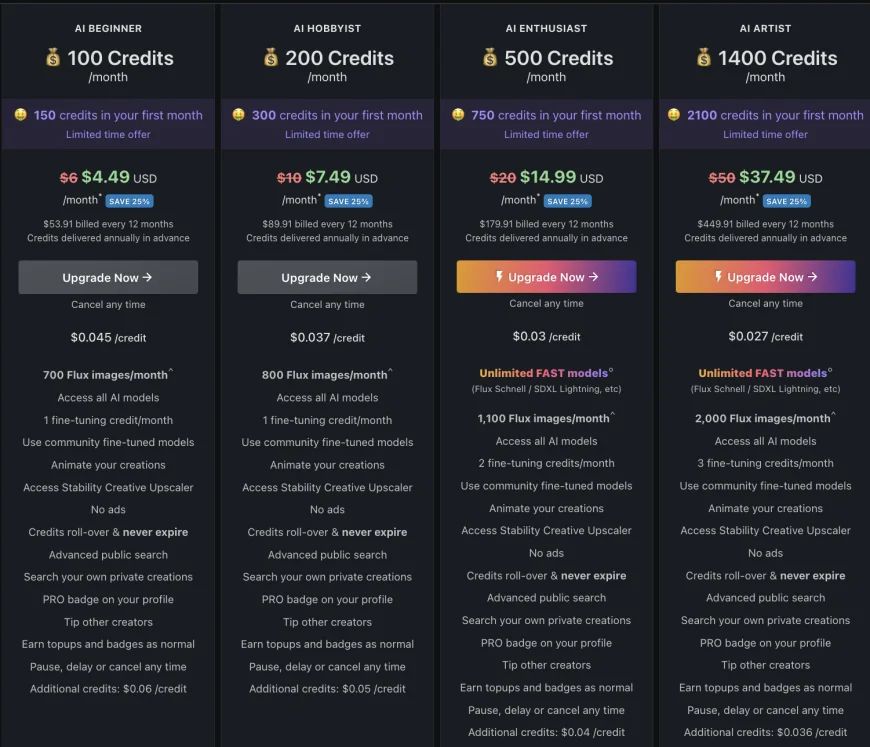Image resolution: width=870 pixels, height=747 pixels.
Task: Click the emoji face next to 2100 credits offer
Action: [675, 115]
